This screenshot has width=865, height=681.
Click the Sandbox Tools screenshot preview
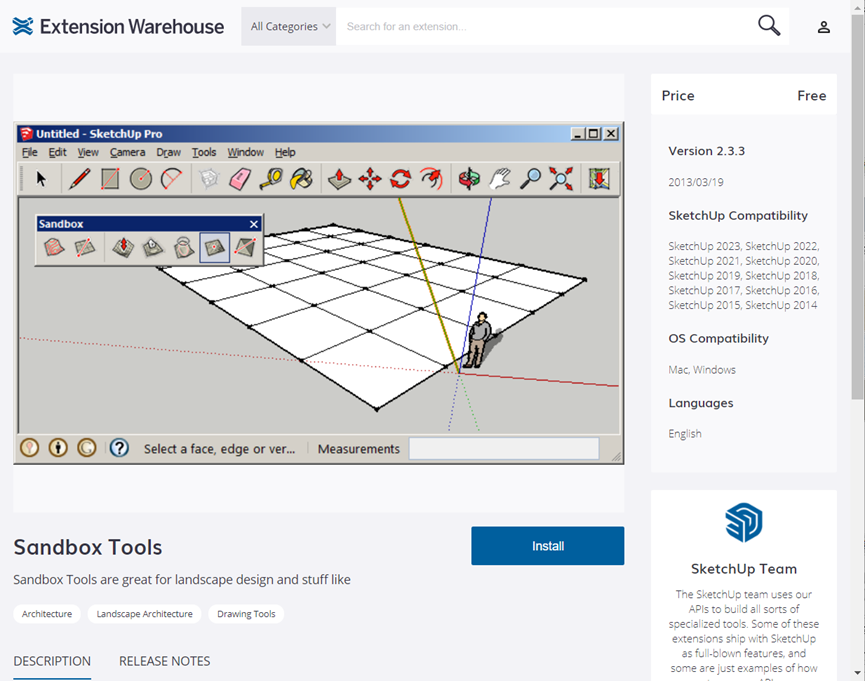point(319,293)
